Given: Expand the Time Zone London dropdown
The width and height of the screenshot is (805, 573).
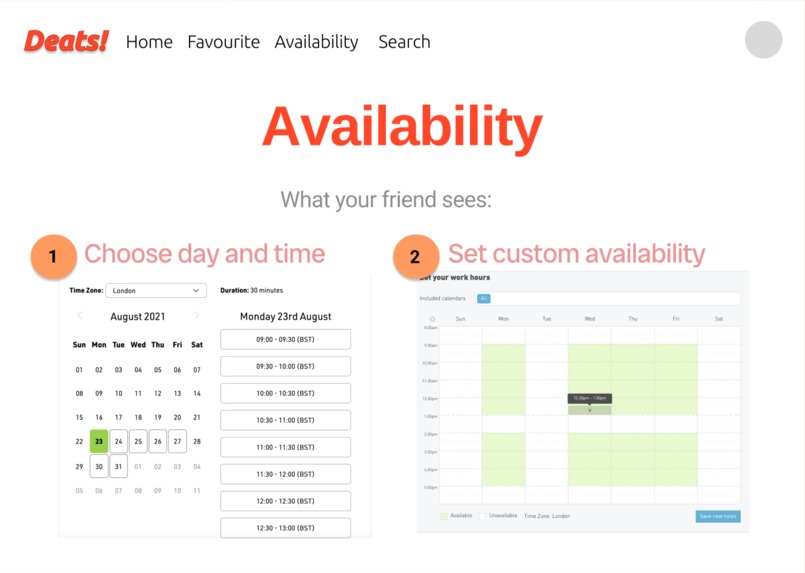Looking at the screenshot, I should coord(156,291).
